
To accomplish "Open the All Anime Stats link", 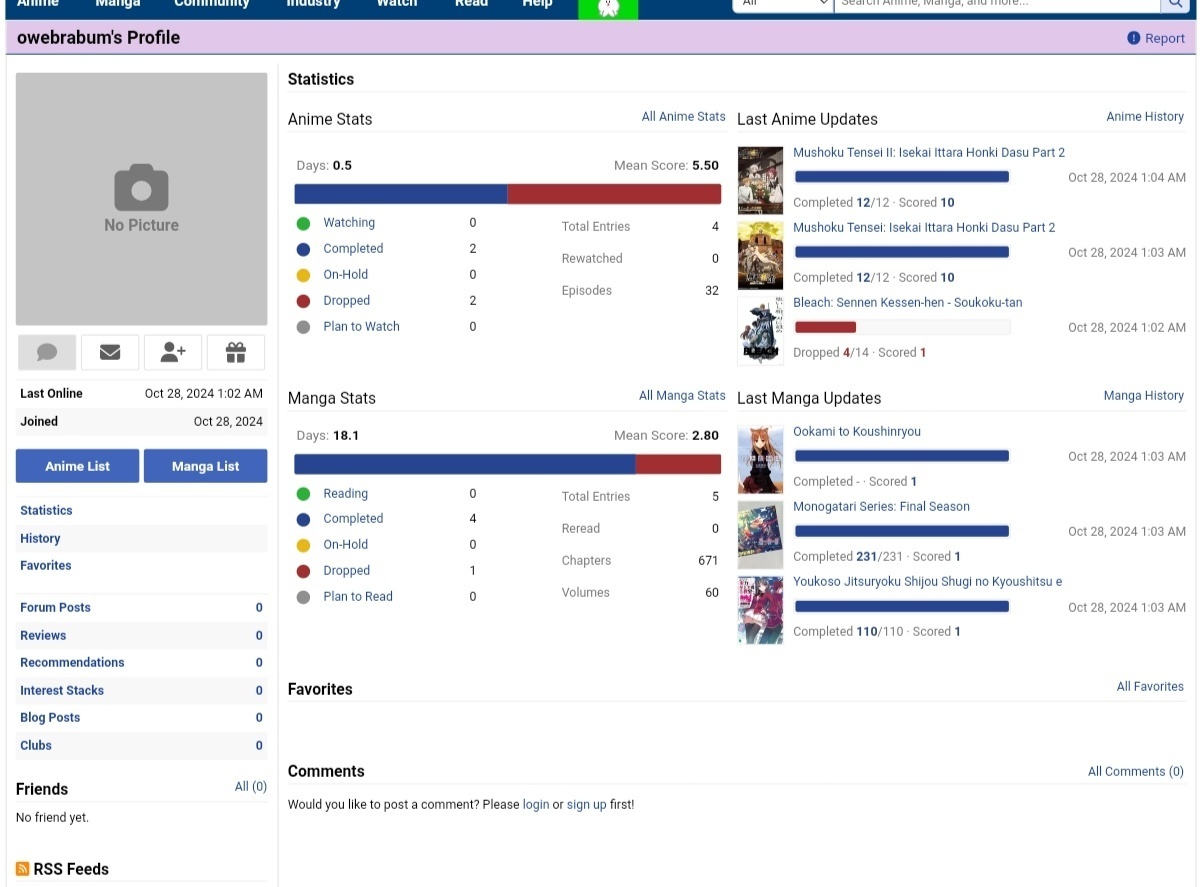I will tap(683, 117).
